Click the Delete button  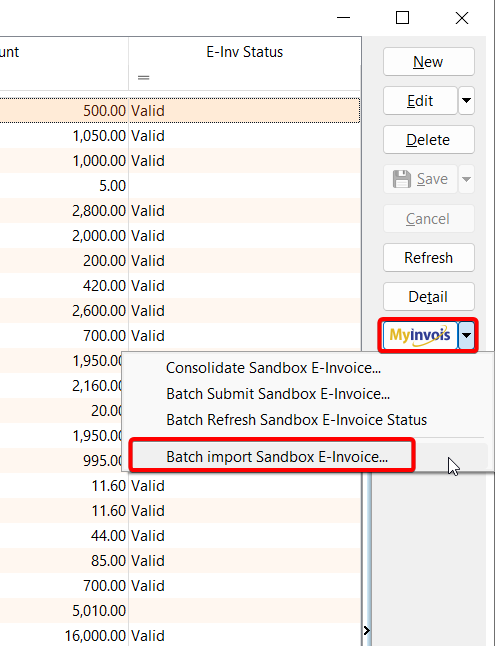point(429,140)
